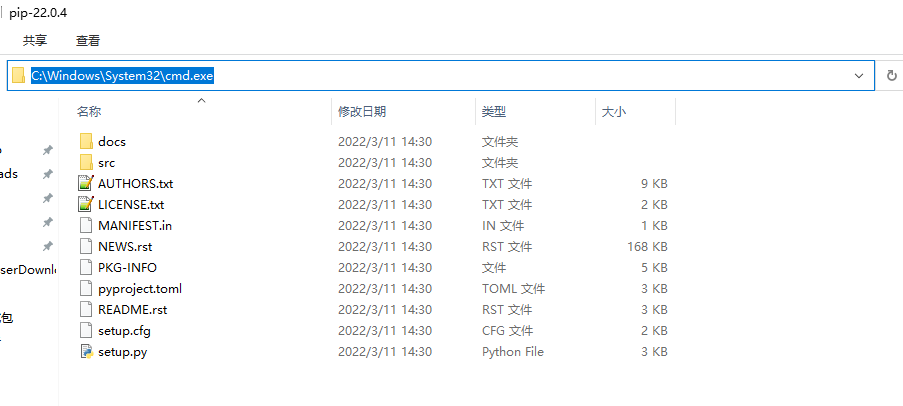Click the NEWS.rst file icon

86,246
